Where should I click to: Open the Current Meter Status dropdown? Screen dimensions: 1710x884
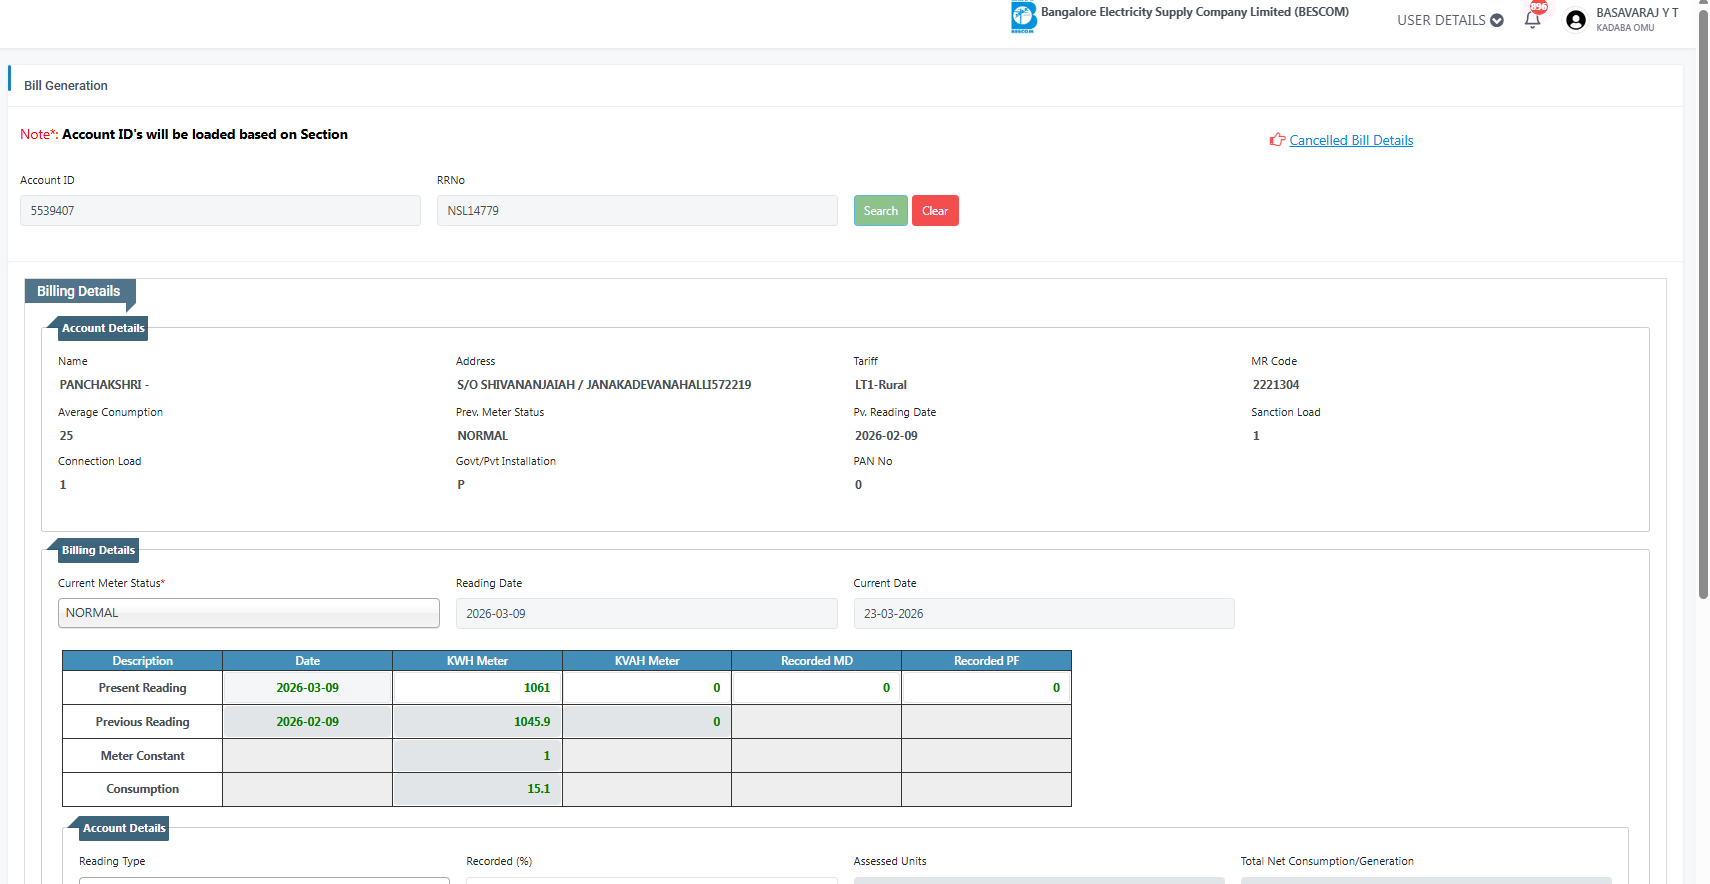coord(249,613)
